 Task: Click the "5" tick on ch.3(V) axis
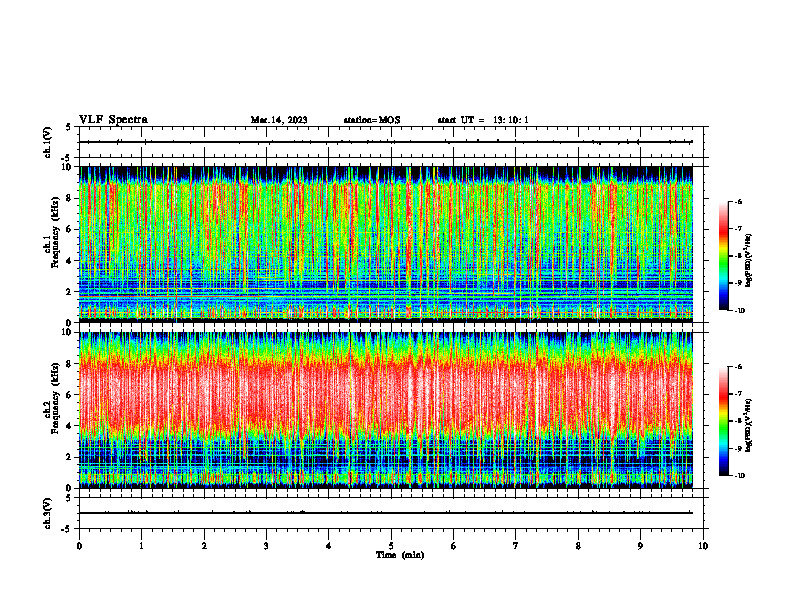tap(70, 498)
